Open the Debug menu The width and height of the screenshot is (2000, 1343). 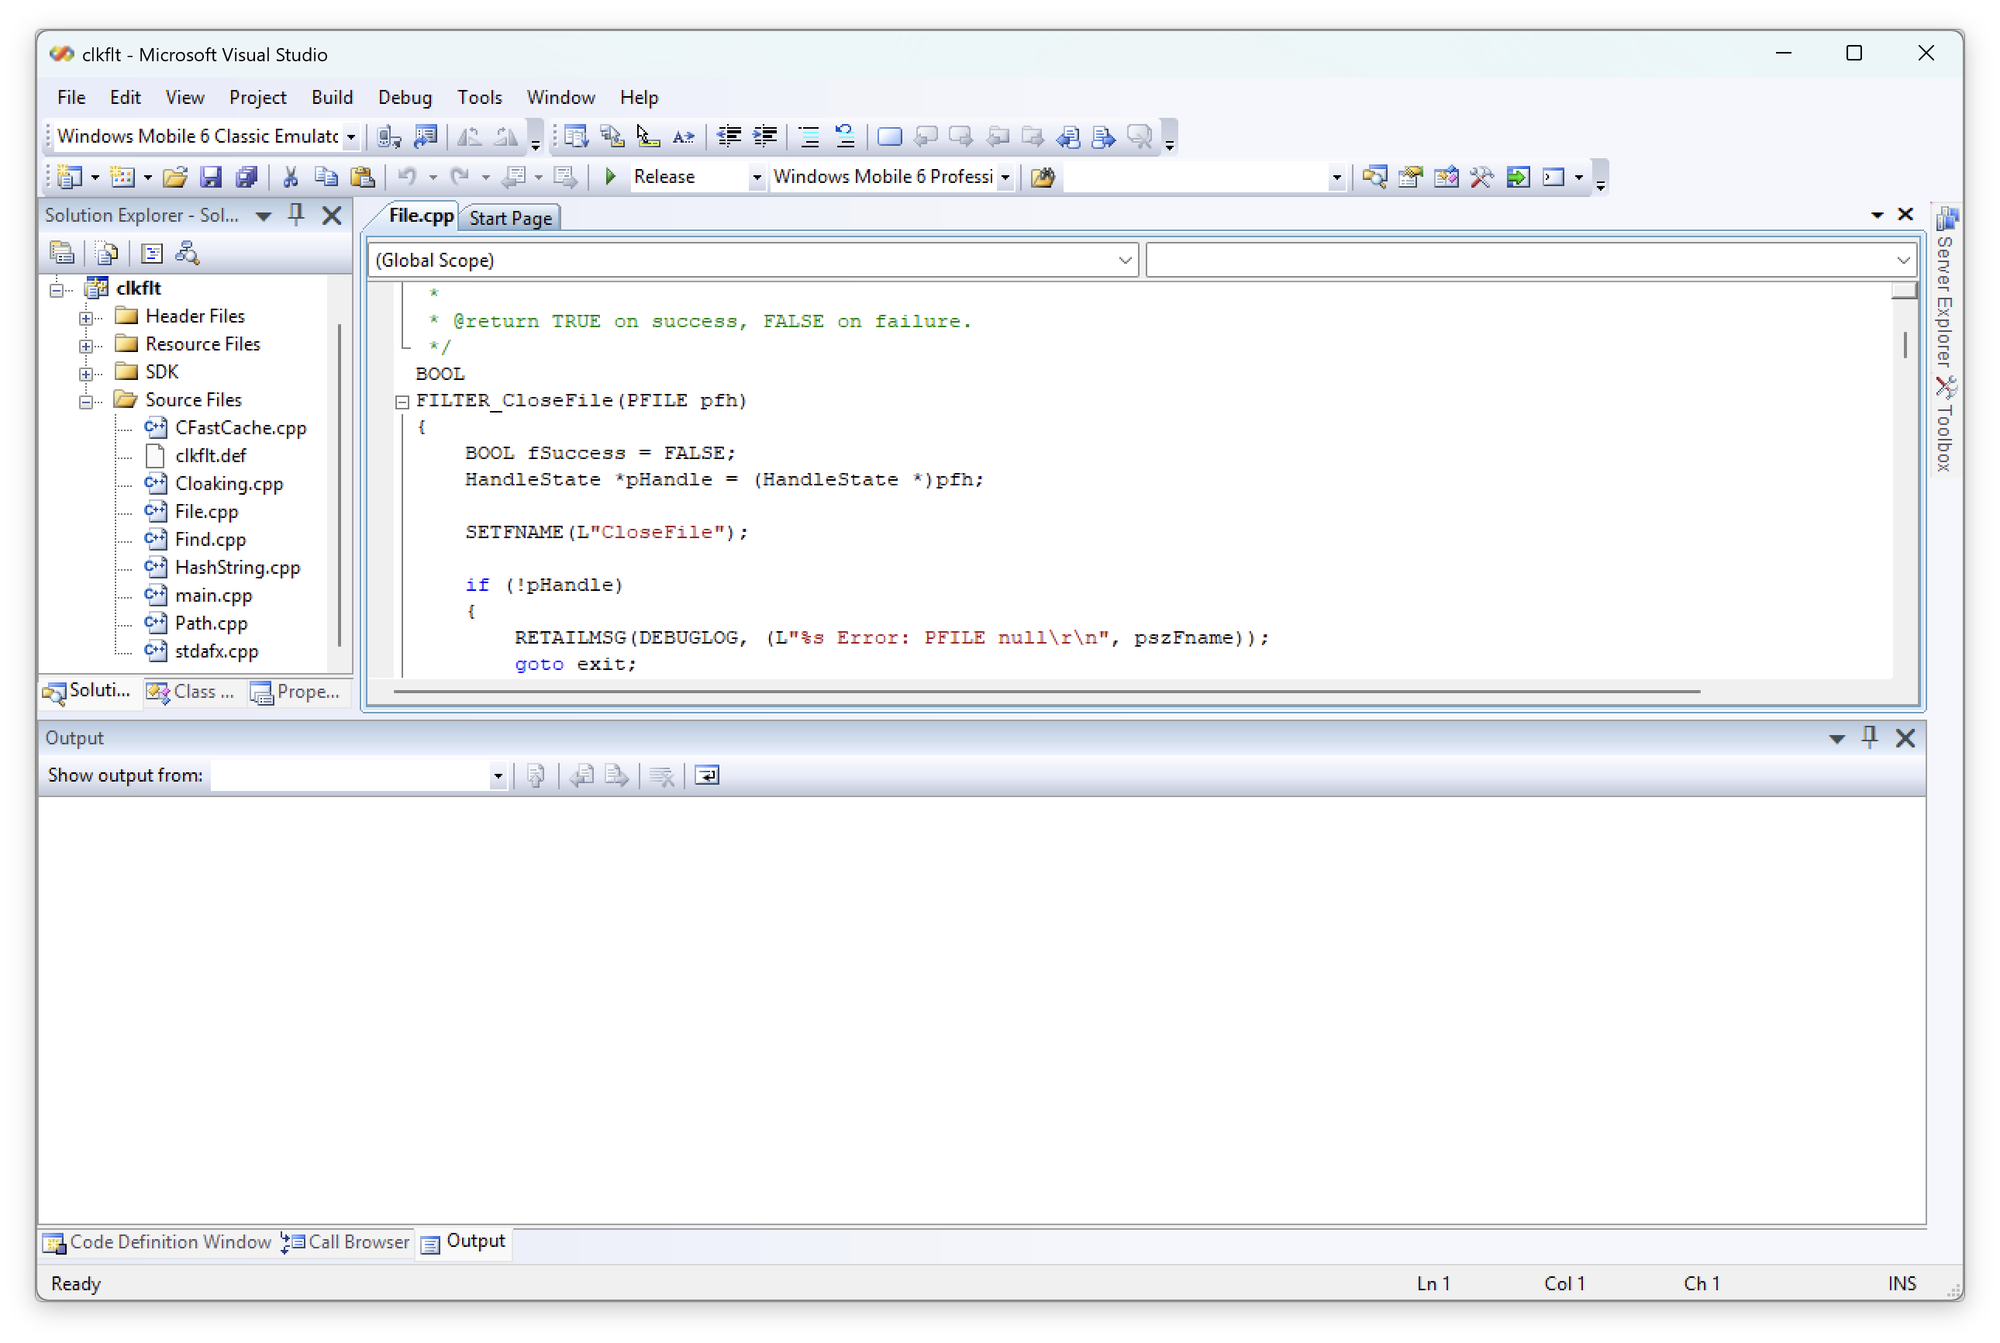point(405,98)
